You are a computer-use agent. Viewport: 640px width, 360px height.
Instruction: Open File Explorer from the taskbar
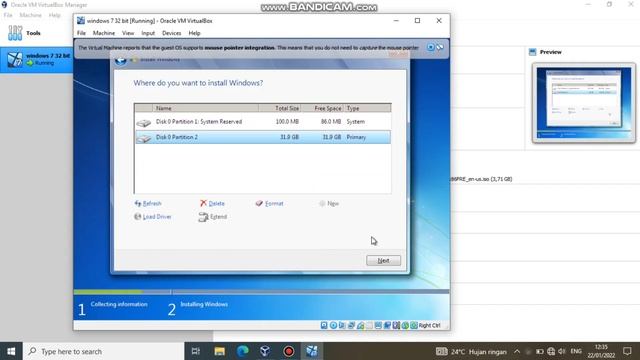[x=220, y=351]
